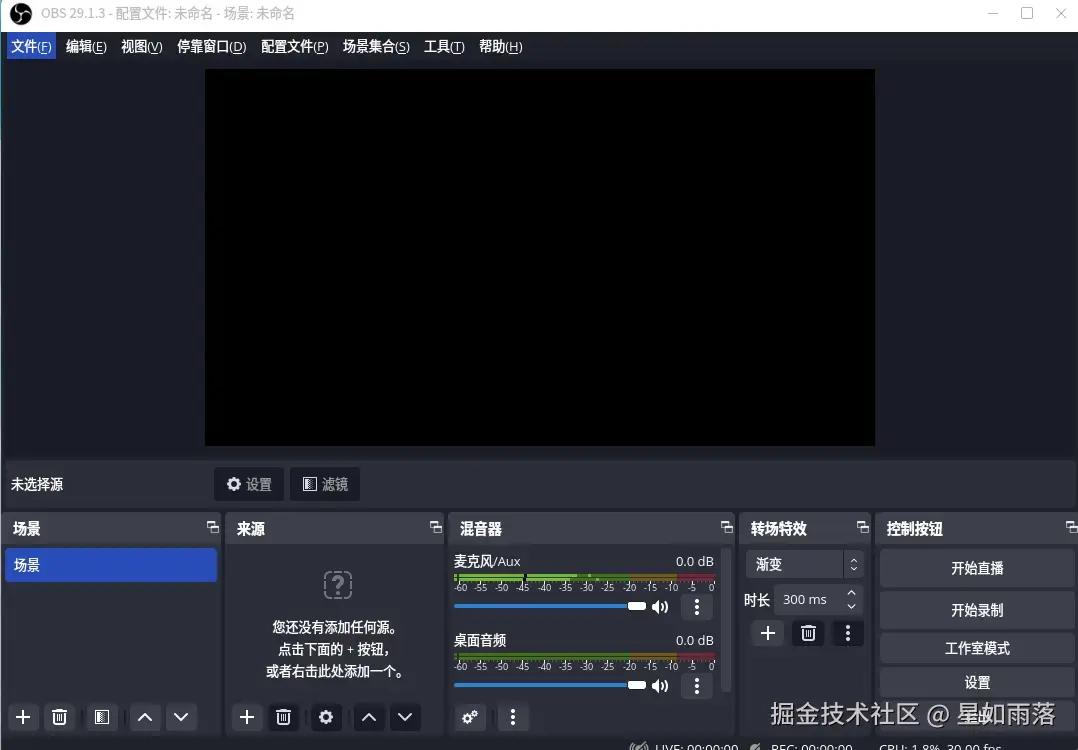The image size is (1078, 750).
Task: Click 开始录制 to start recording
Action: click(x=976, y=609)
